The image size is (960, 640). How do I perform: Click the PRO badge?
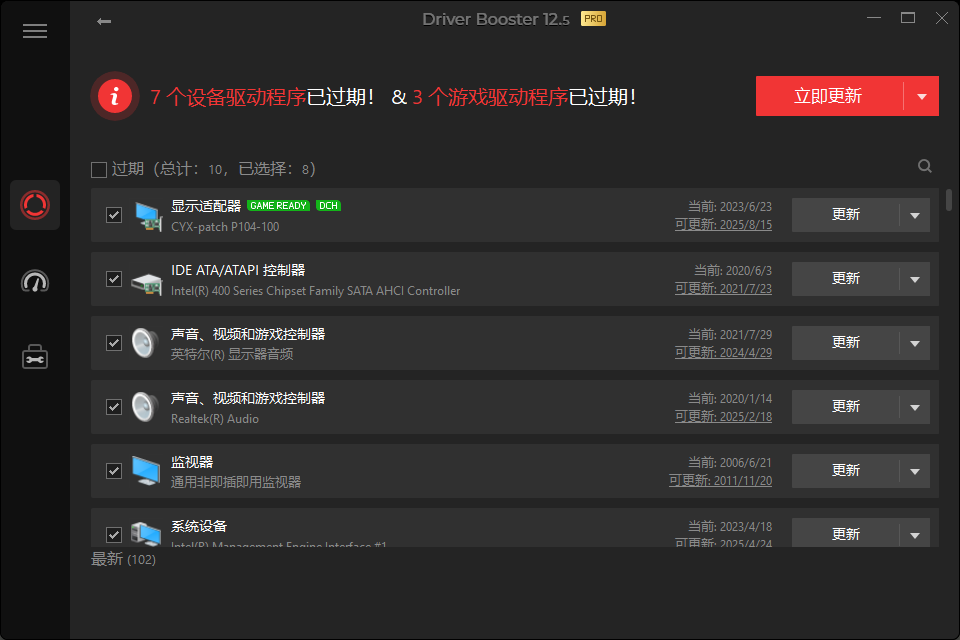pos(593,19)
